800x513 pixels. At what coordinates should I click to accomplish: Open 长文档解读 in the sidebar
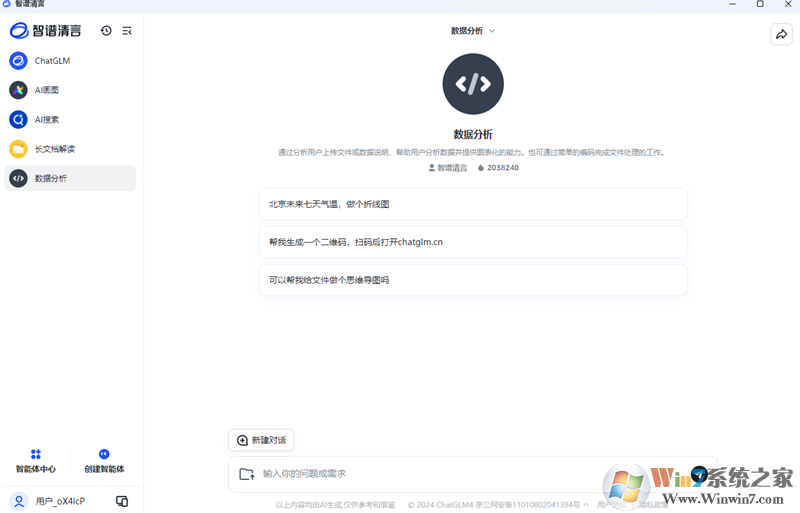[x=70, y=149]
